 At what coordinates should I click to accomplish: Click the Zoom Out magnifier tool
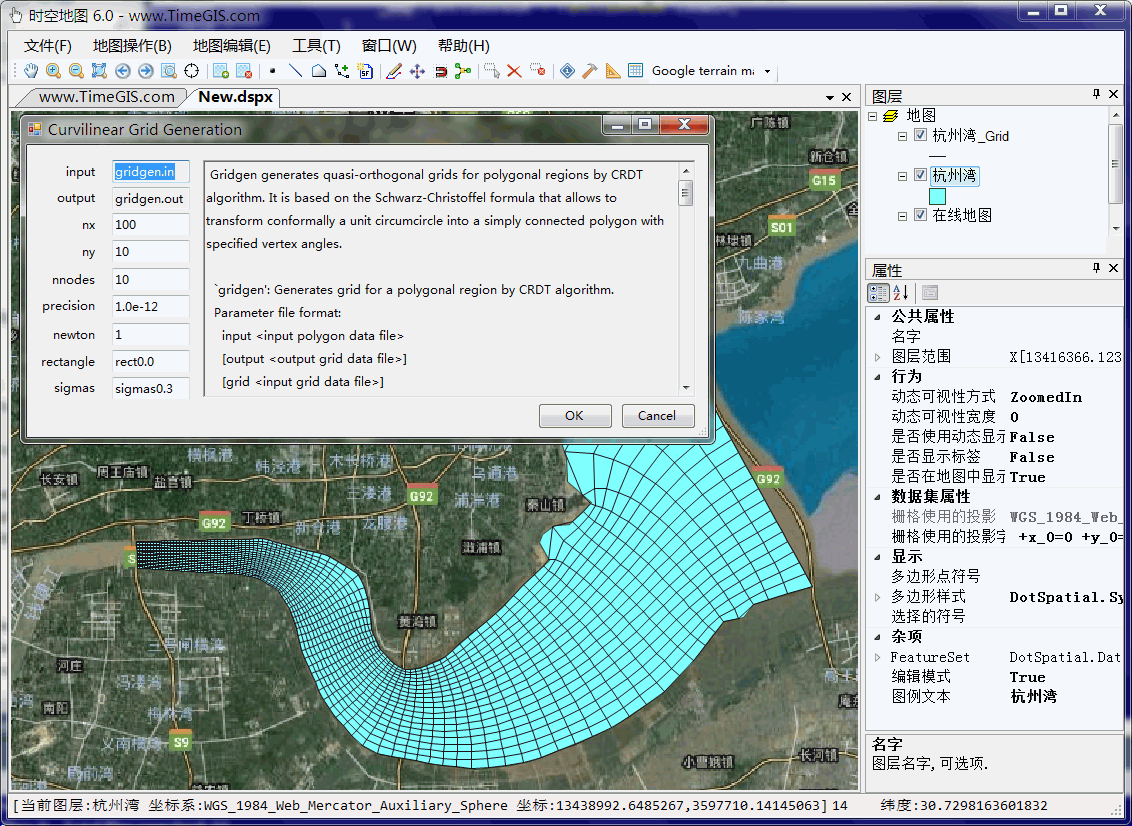click(76, 71)
